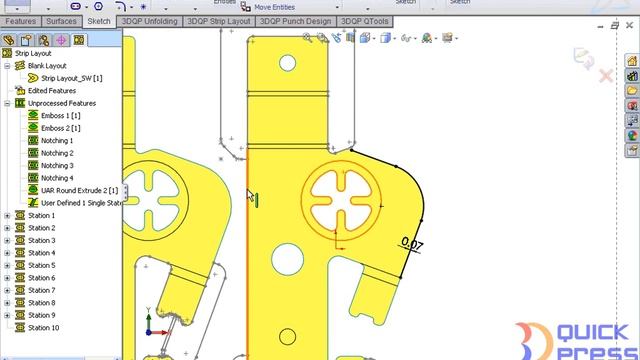Click the Move Entities tool
Screen dimensions: 640x360
click(267, 7)
